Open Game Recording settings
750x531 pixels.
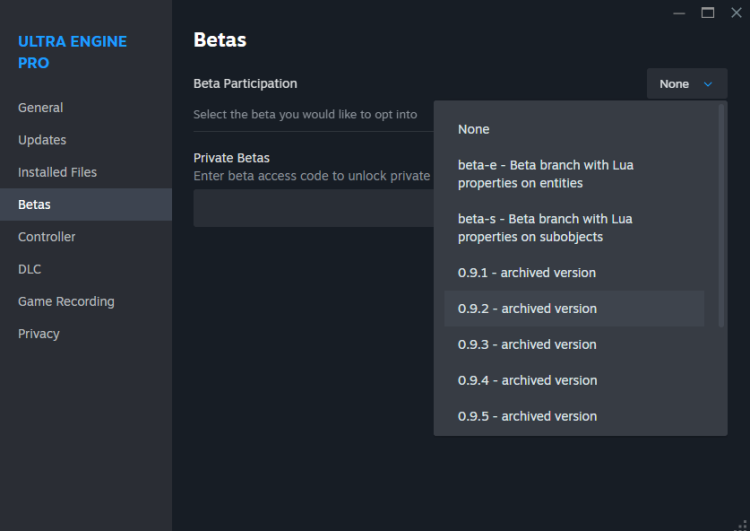coord(66,302)
